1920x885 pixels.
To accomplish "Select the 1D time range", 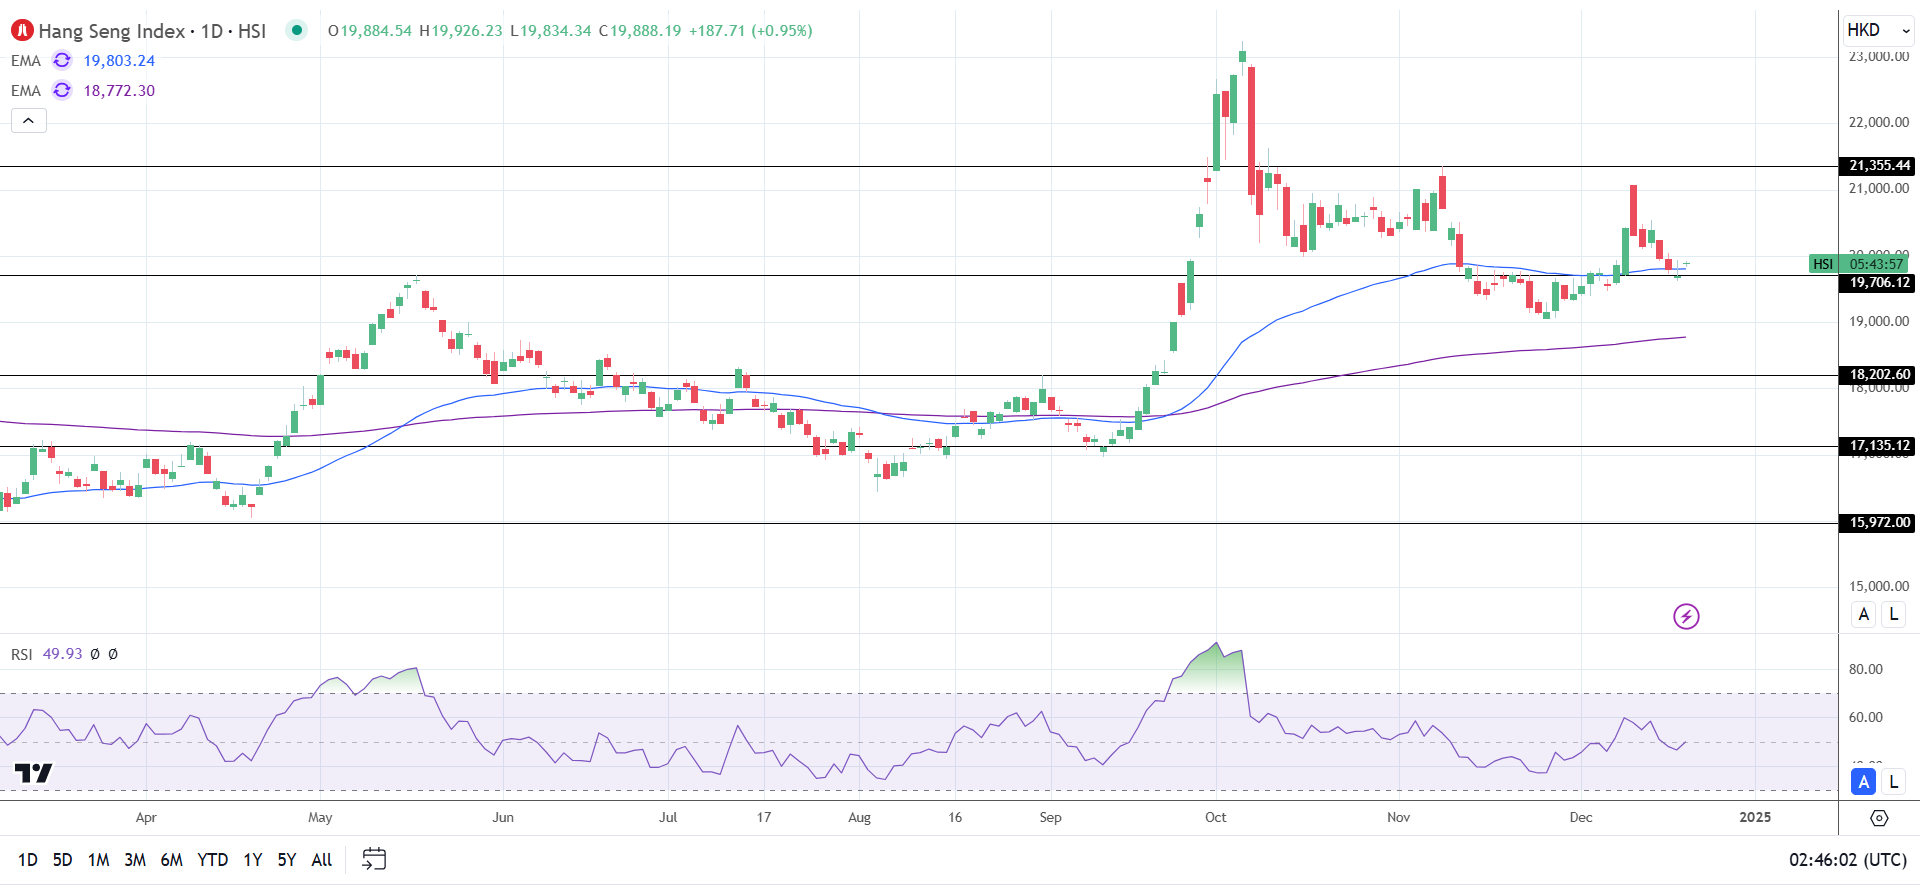I will coord(28,860).
